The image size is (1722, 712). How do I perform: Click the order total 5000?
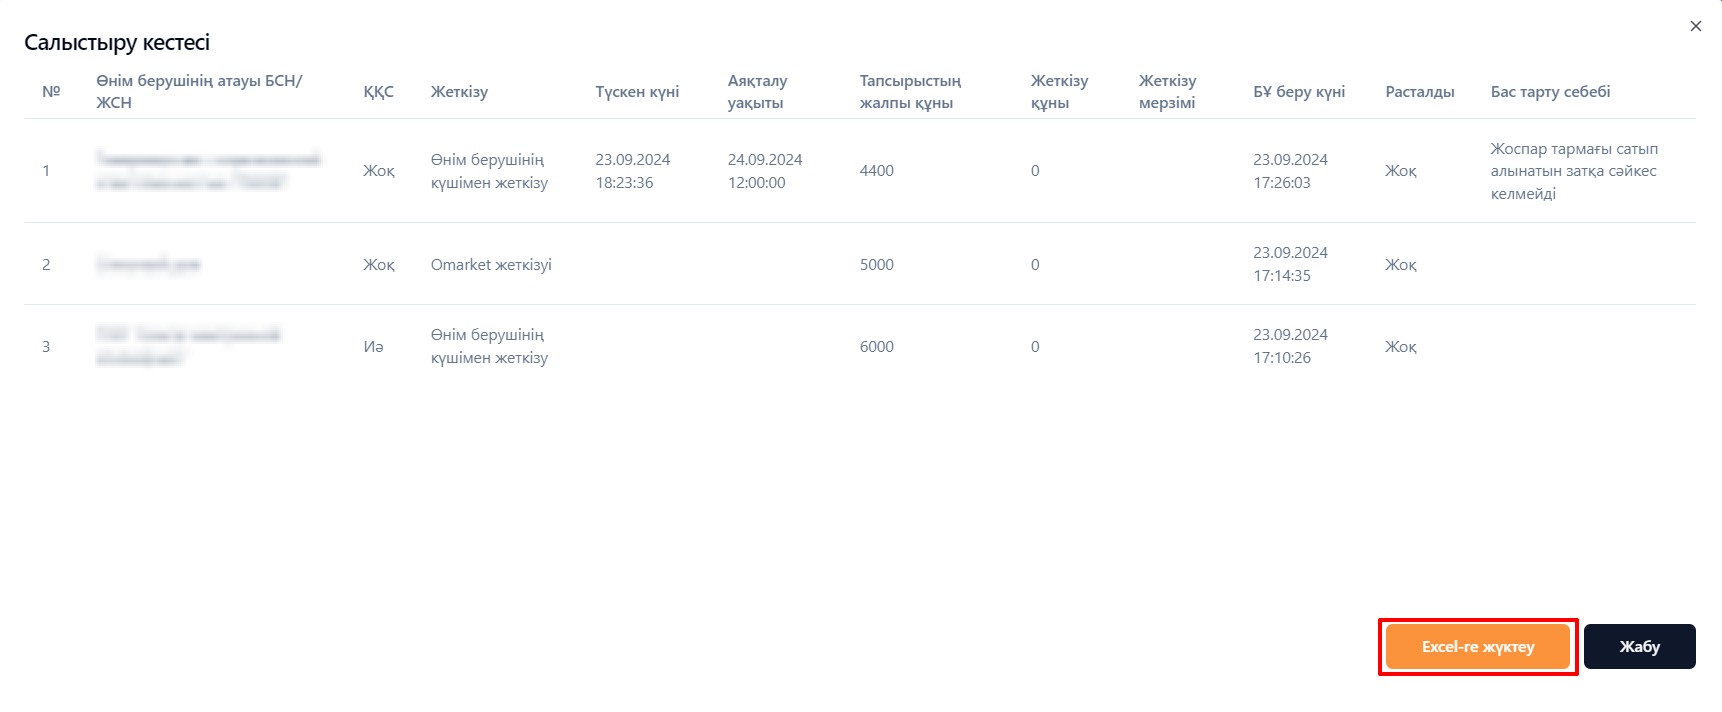point(876,265)
